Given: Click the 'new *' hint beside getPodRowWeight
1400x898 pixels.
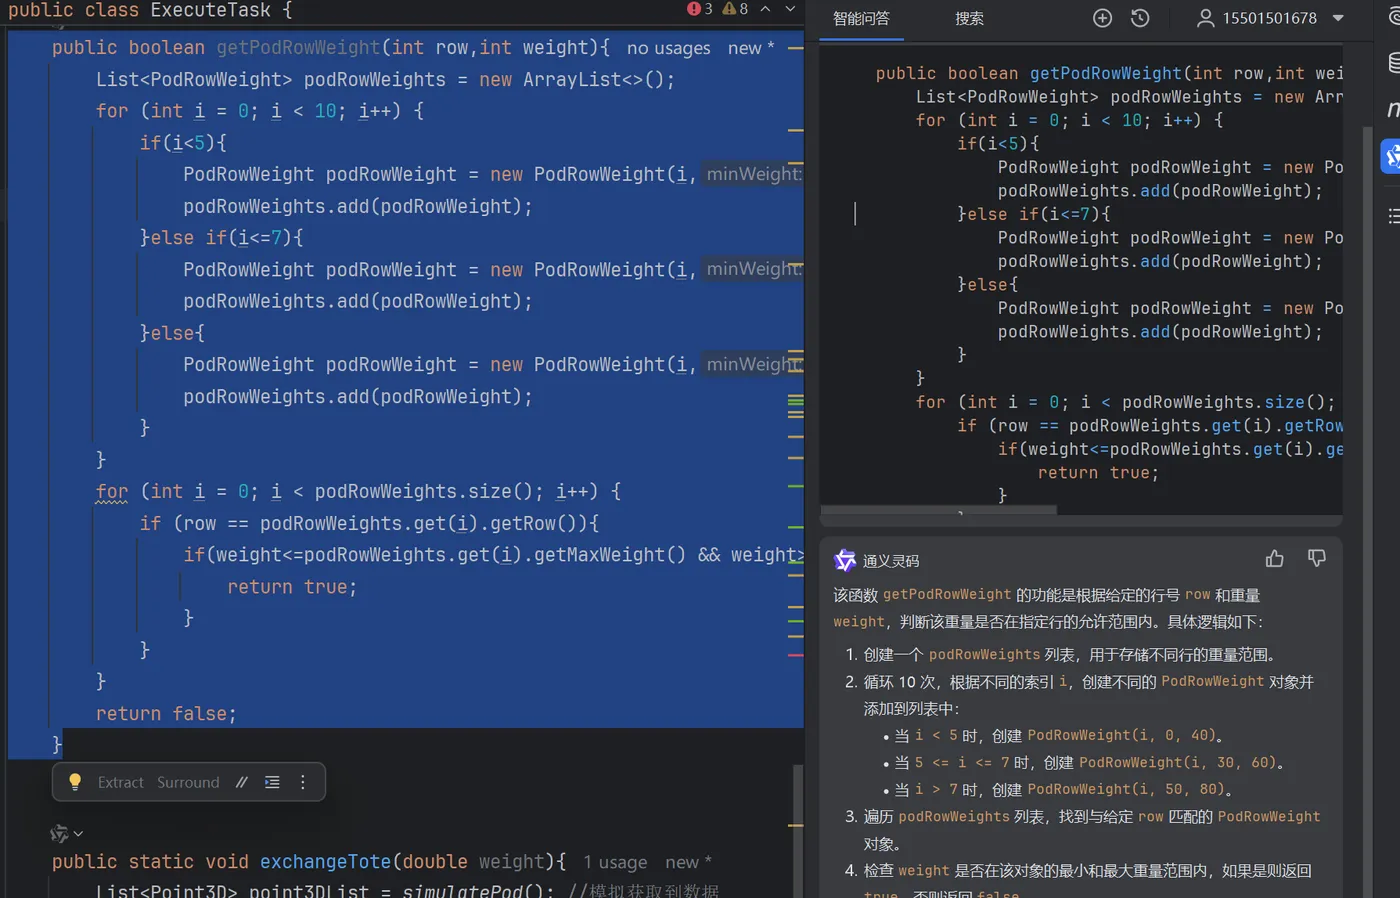Looking at the screenshot, I should click(751, 48).
